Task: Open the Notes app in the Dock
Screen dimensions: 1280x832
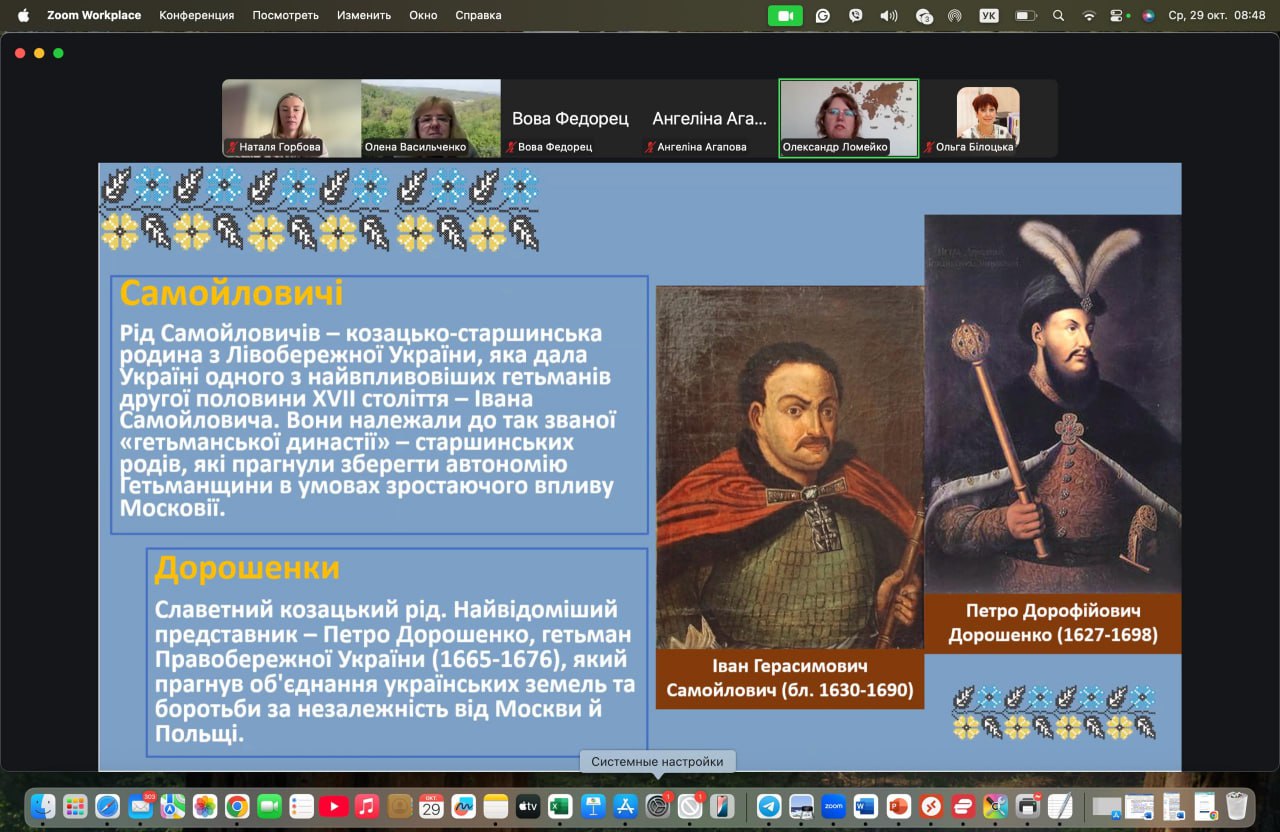Action: 496,806
